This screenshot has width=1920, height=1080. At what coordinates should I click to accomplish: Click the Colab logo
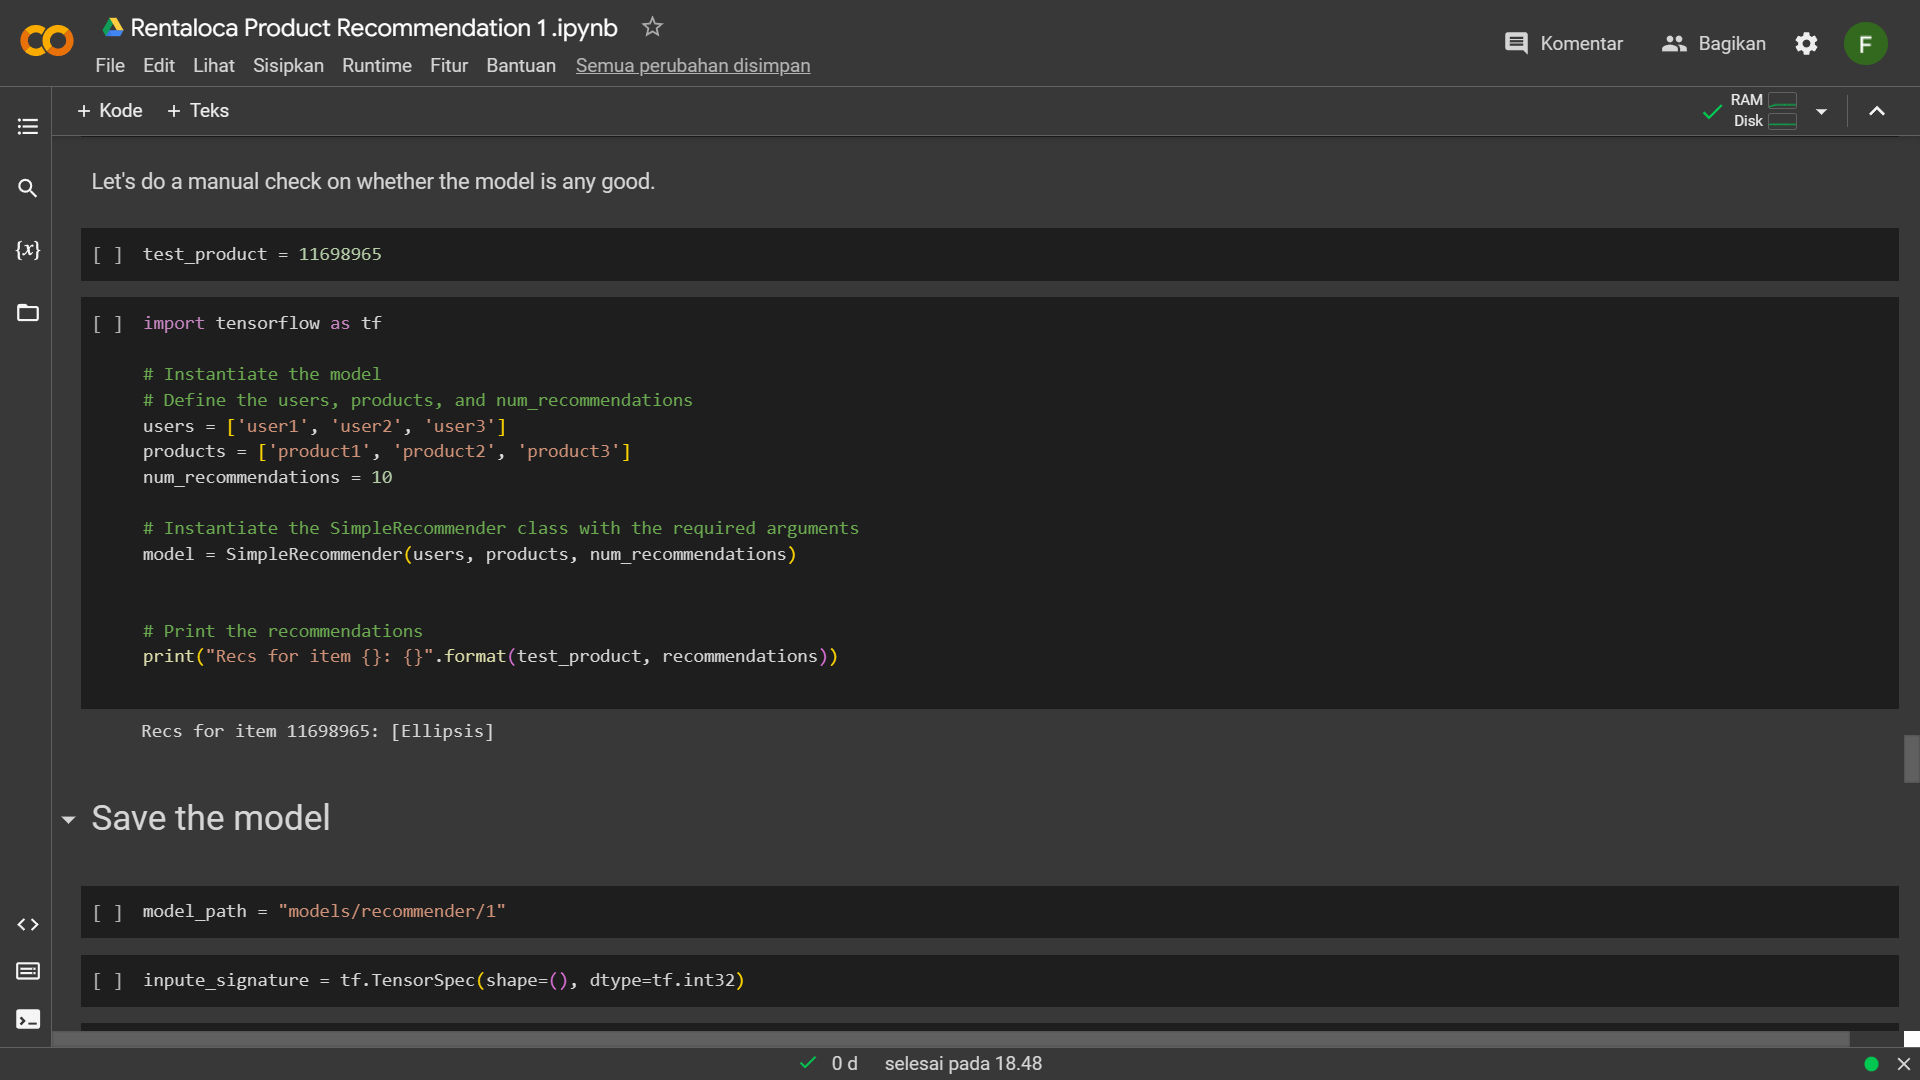point(45,41)
